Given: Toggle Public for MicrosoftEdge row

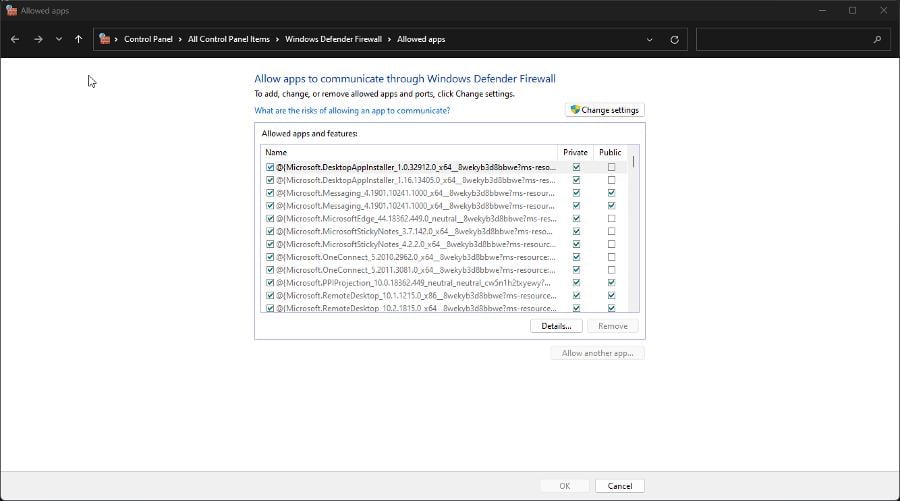Looking at the screenshot, I should [x=611, y=218].
